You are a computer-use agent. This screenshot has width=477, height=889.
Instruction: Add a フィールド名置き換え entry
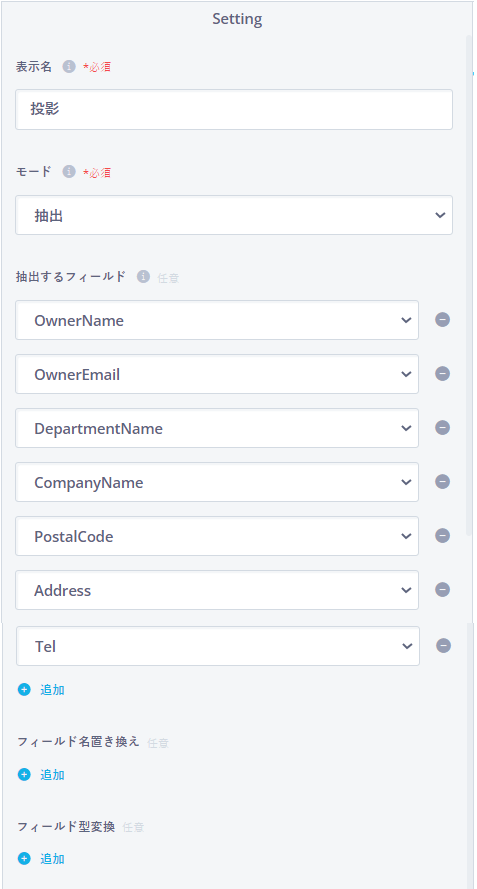point(41,775)
